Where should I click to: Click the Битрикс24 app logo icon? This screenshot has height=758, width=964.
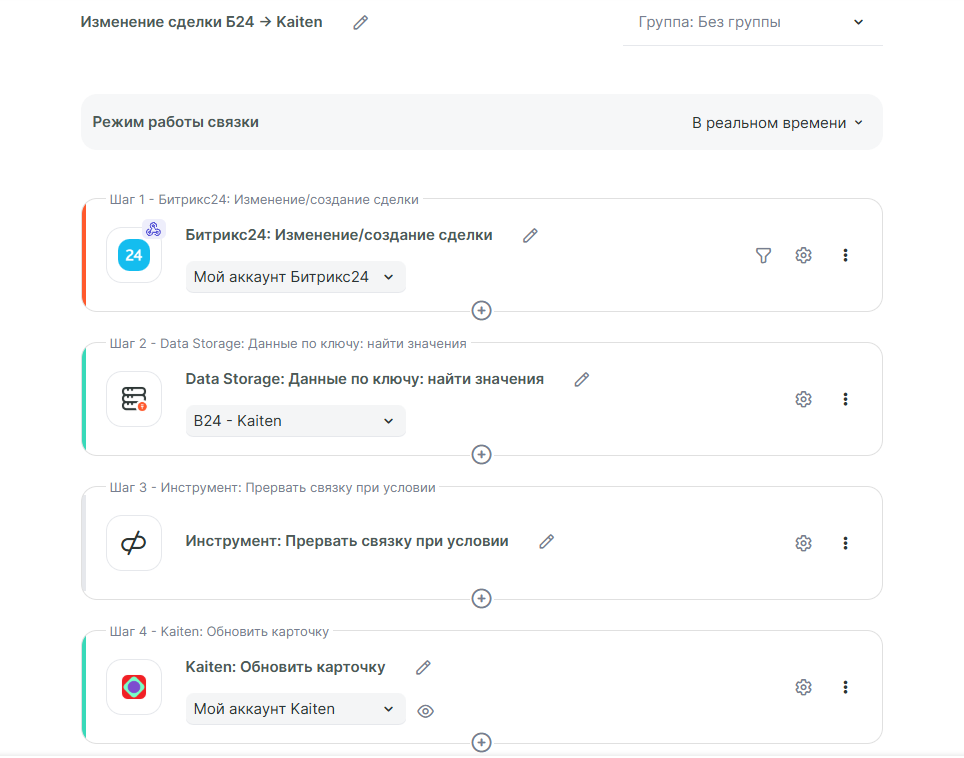point(133,255)
